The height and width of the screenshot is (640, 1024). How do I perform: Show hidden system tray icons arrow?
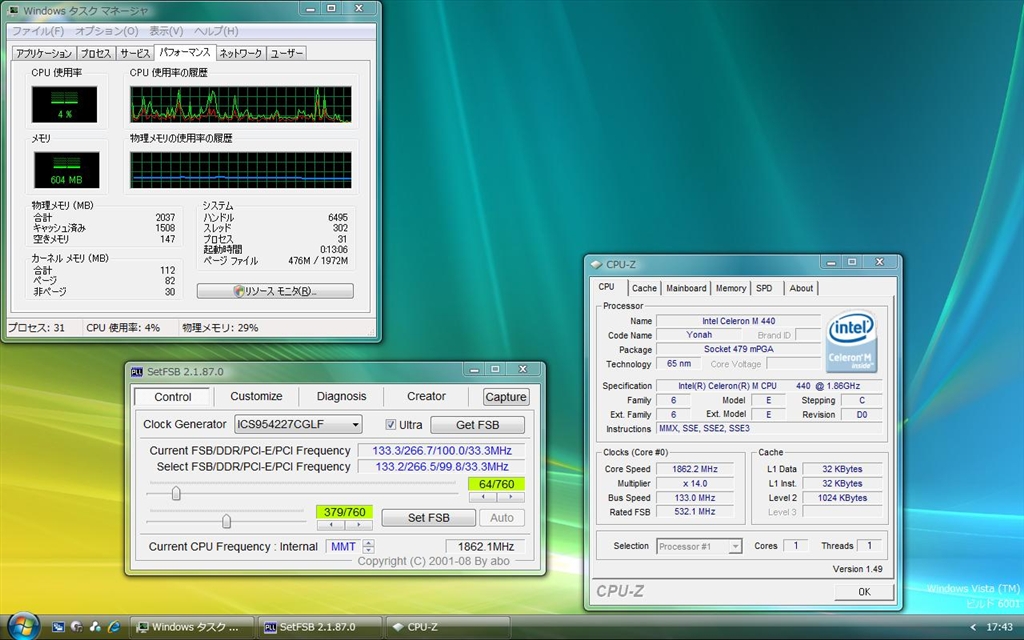point(974,627)
